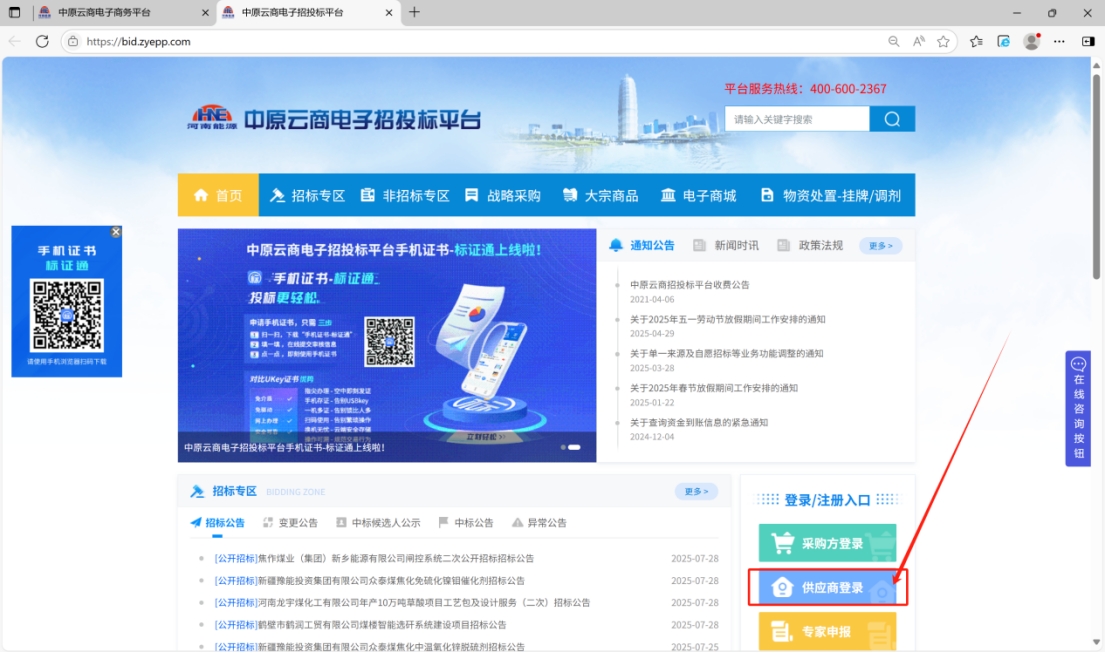Image resolution: width=1105 pixels, height=653 pixels.
Task: Click the search magnifier button
Action: (892, 119)
